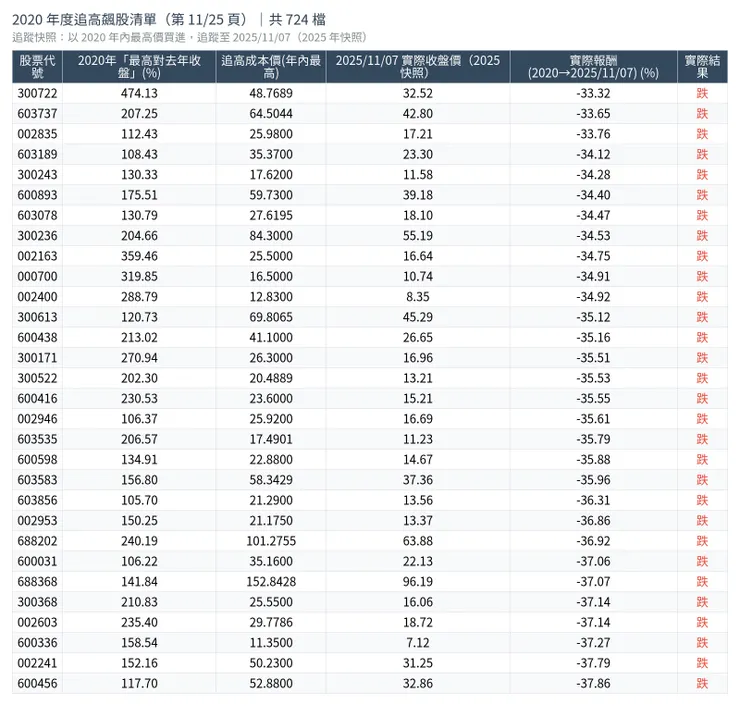Click closing price 96.19

[x=418, y=581]
